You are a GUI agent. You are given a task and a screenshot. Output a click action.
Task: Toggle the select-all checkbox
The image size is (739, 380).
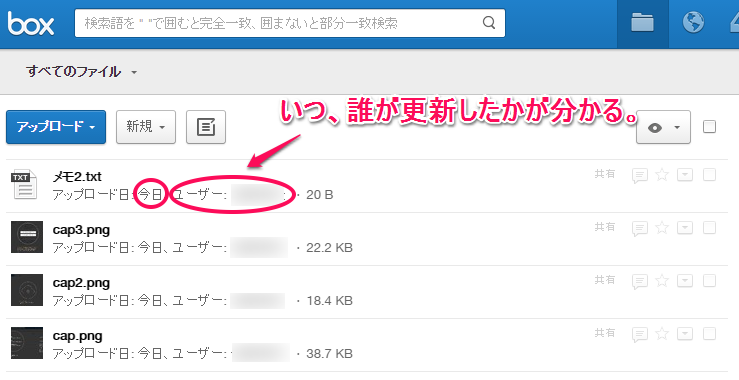pos(709,127)
